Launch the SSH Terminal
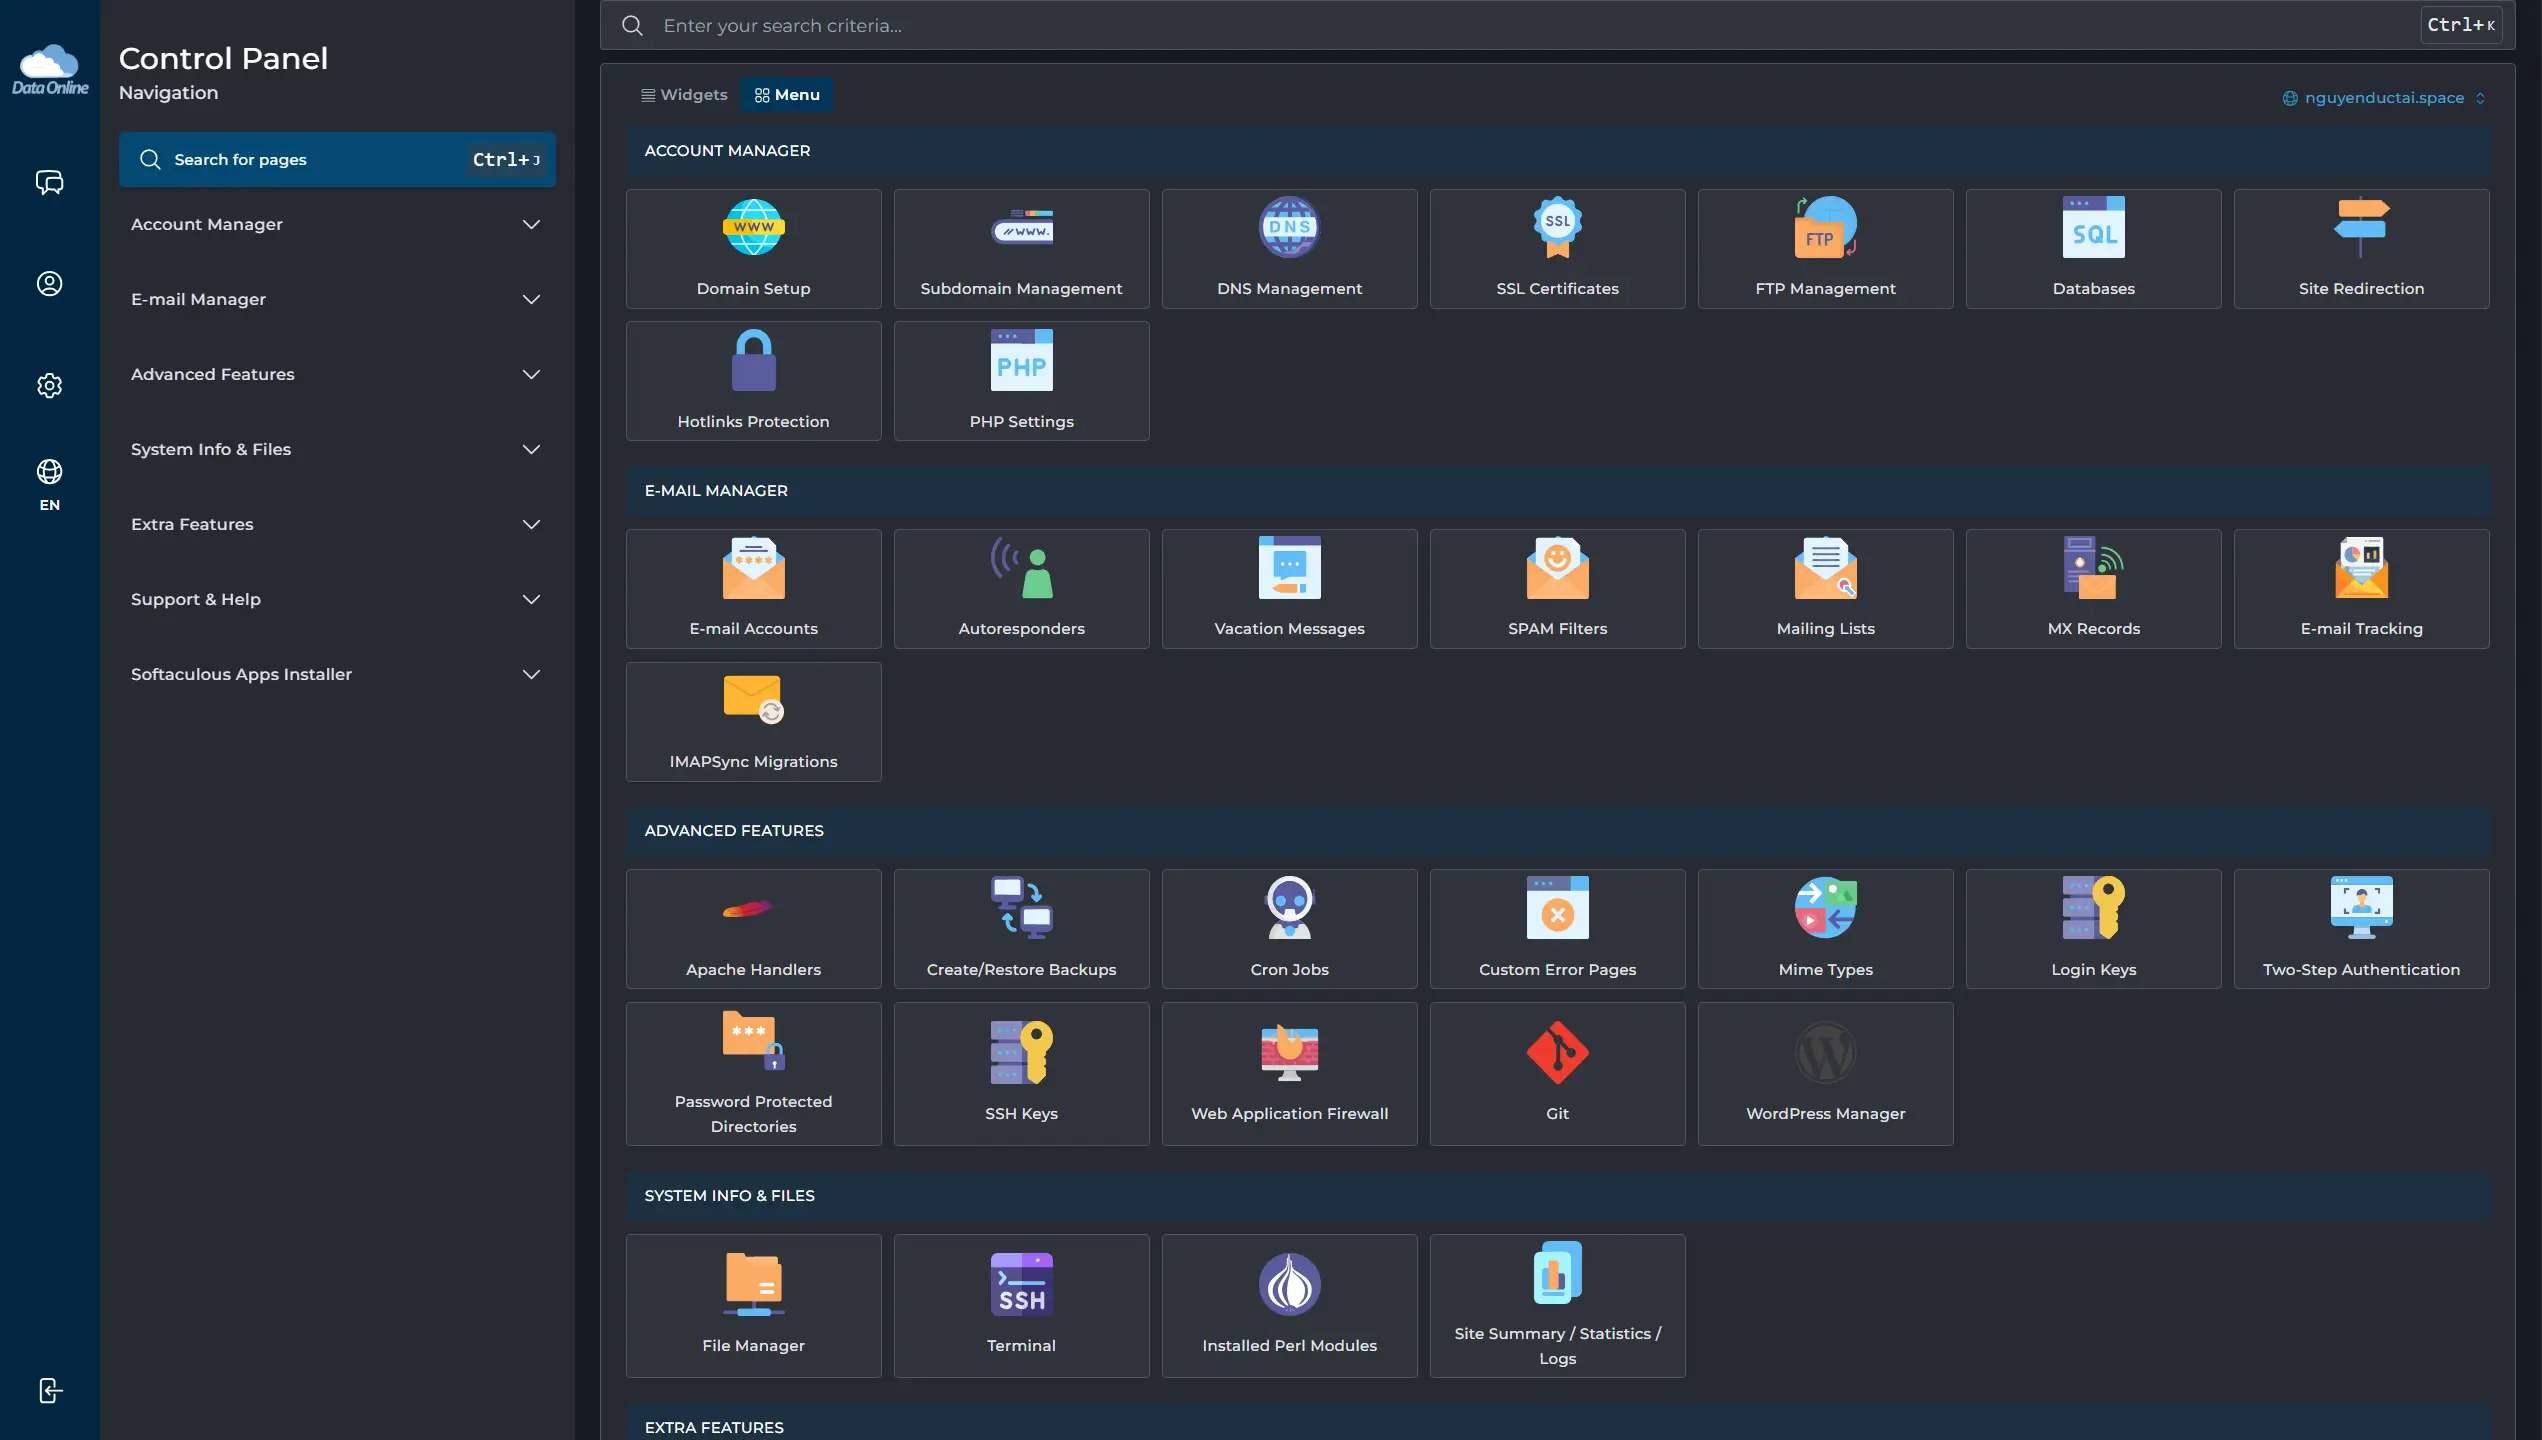The image size is (2542, 1440). [x=1021, y=1305]
